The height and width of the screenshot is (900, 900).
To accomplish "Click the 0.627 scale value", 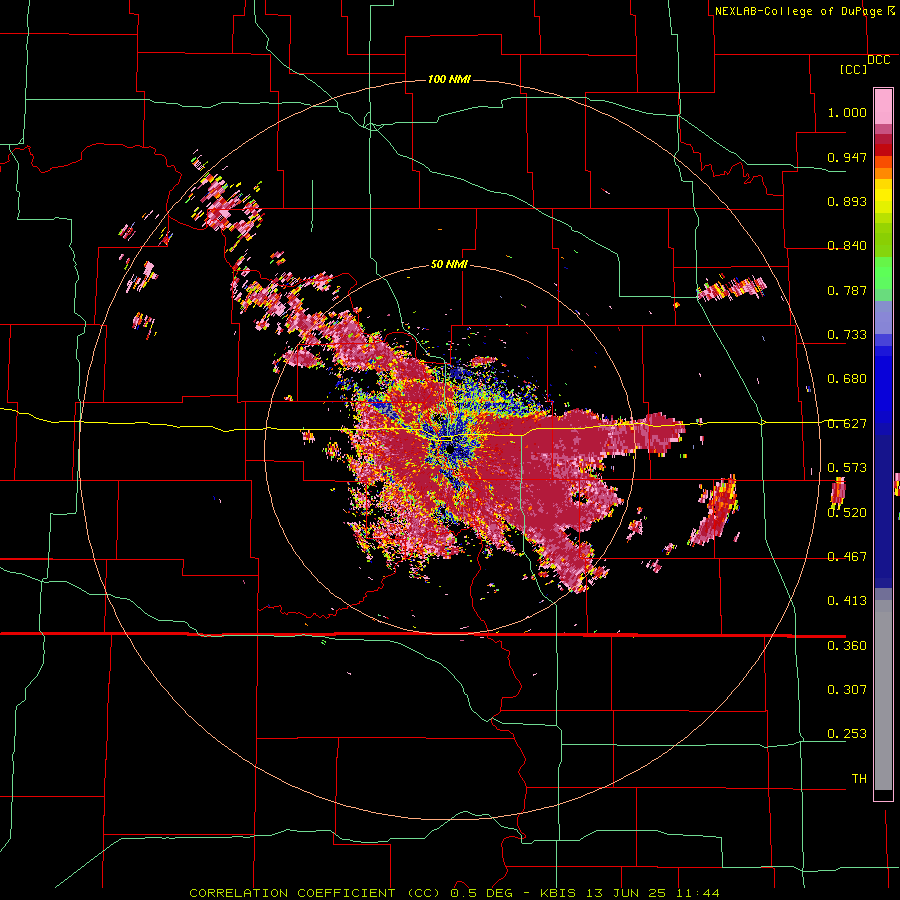I will pyautogui.click(x=847, y=424).
